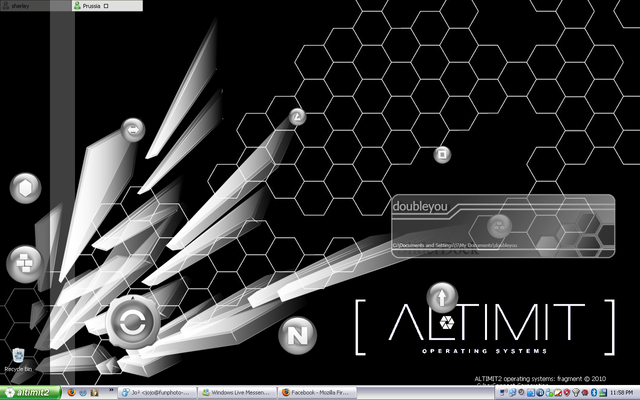Click the bricks round desktop icon
The image size is (640, 400).
24,264
